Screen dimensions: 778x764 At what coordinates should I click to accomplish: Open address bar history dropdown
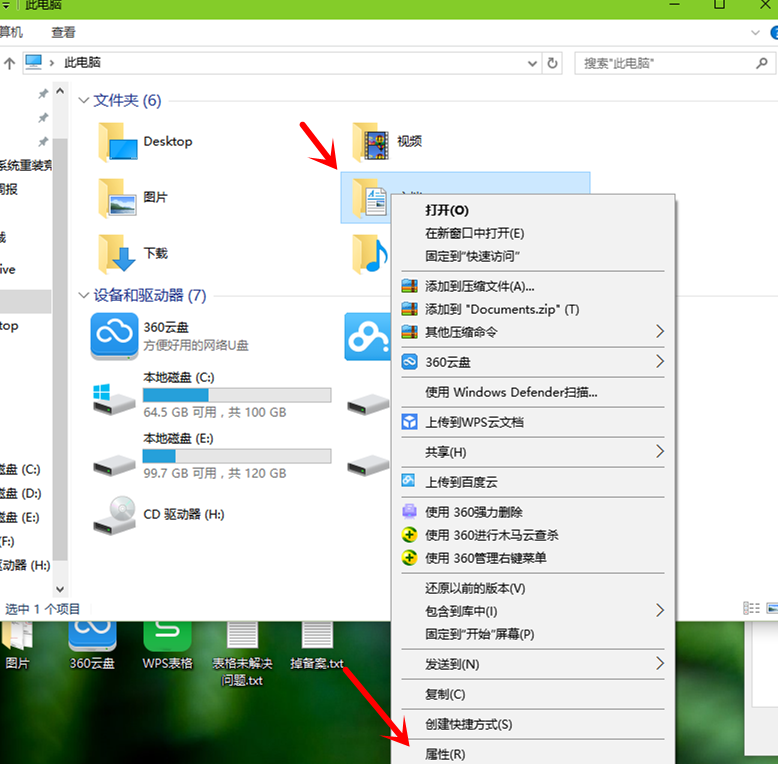point(532,64)
